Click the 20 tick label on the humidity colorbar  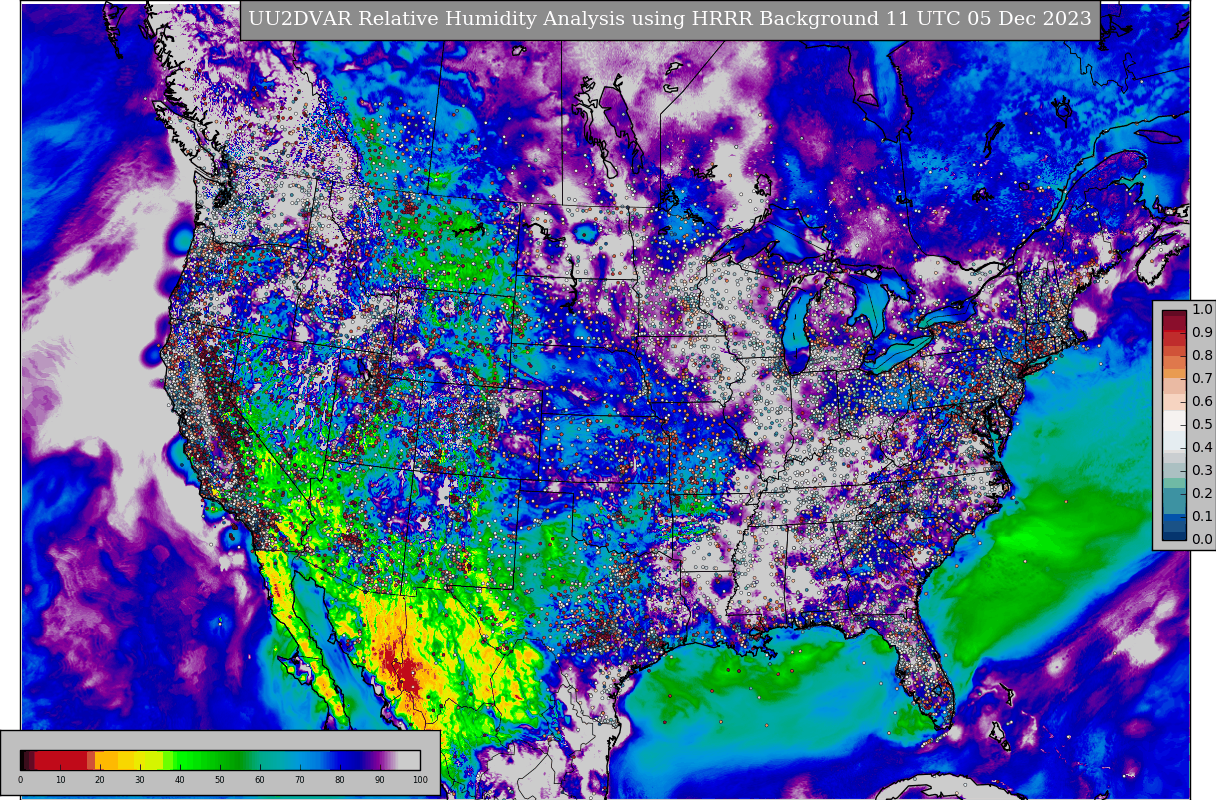tap(100, 780)
